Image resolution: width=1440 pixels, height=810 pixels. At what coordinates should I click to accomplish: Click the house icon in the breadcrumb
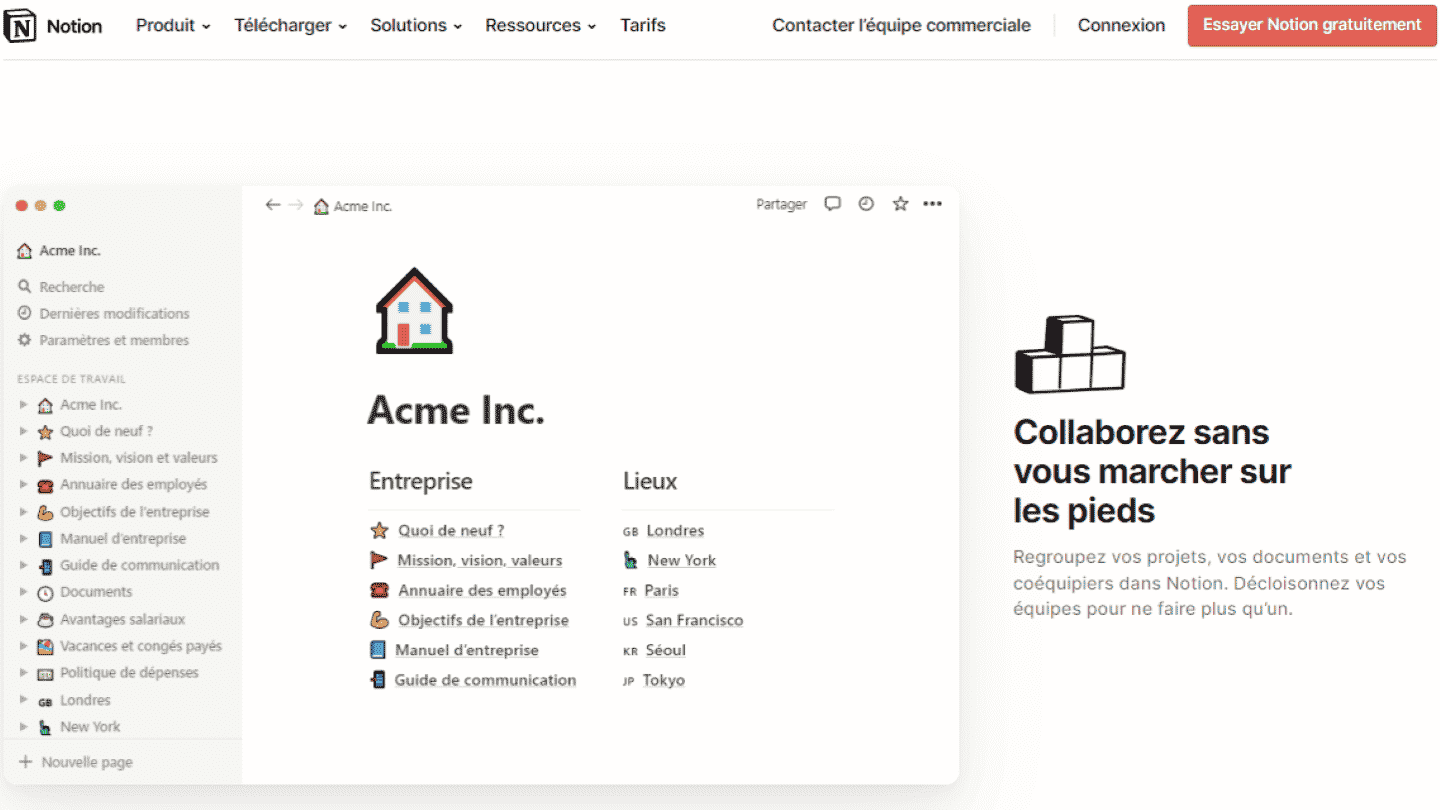[x=321, y=206]
